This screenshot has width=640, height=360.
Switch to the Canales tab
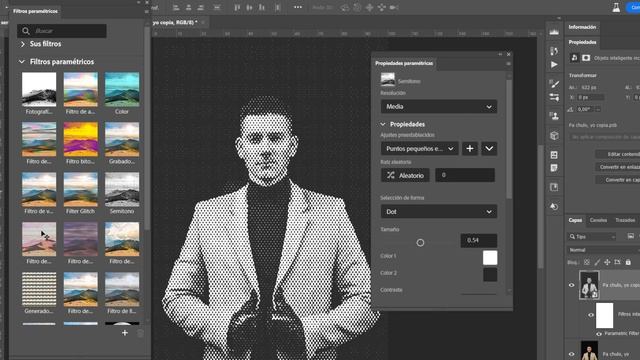pyautogui.click(x=598, y=220)
